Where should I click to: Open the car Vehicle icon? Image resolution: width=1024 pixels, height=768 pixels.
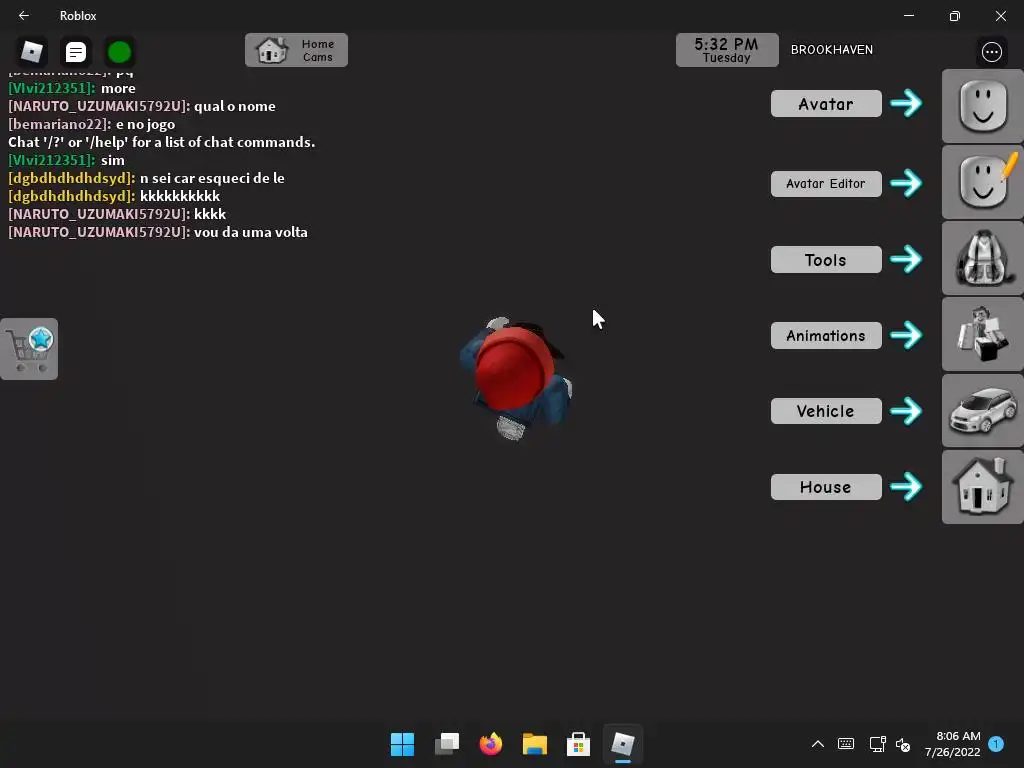point(983,411)
